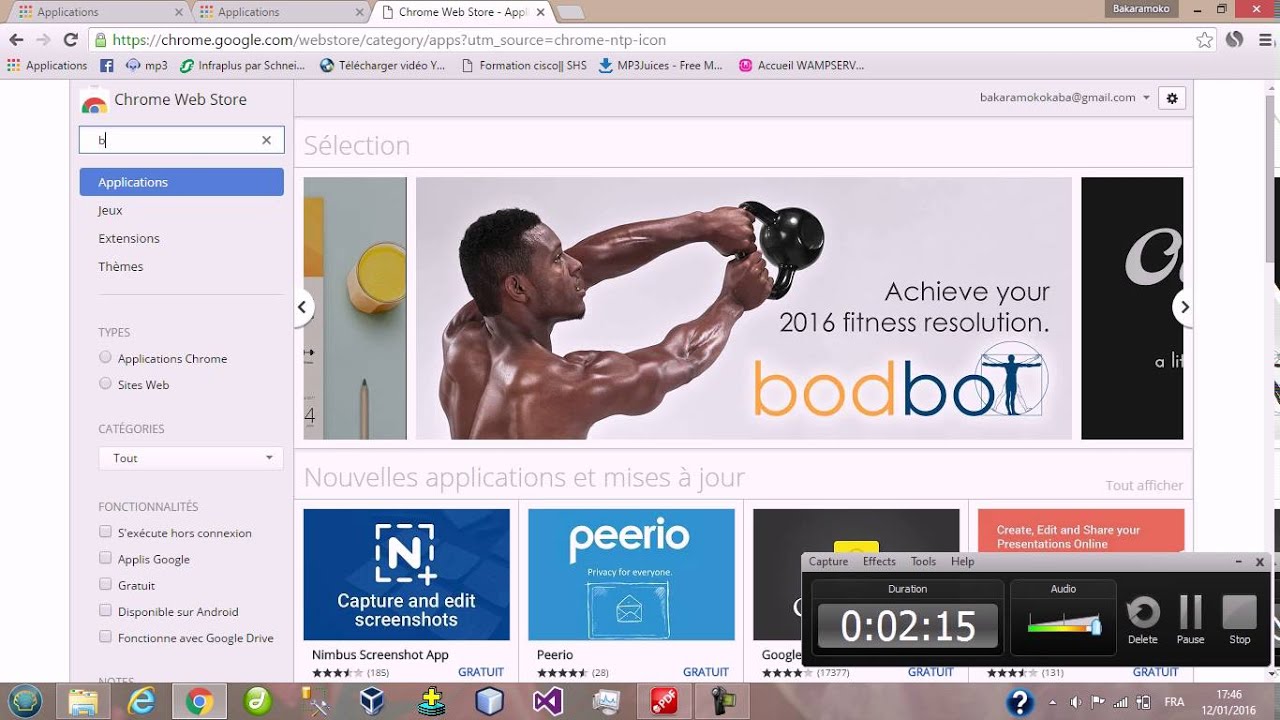The width and height of the screenshot is (1280, 720).
Task: Show next carousel slide
Action: pyautogui.click(x=1183, y=307)
